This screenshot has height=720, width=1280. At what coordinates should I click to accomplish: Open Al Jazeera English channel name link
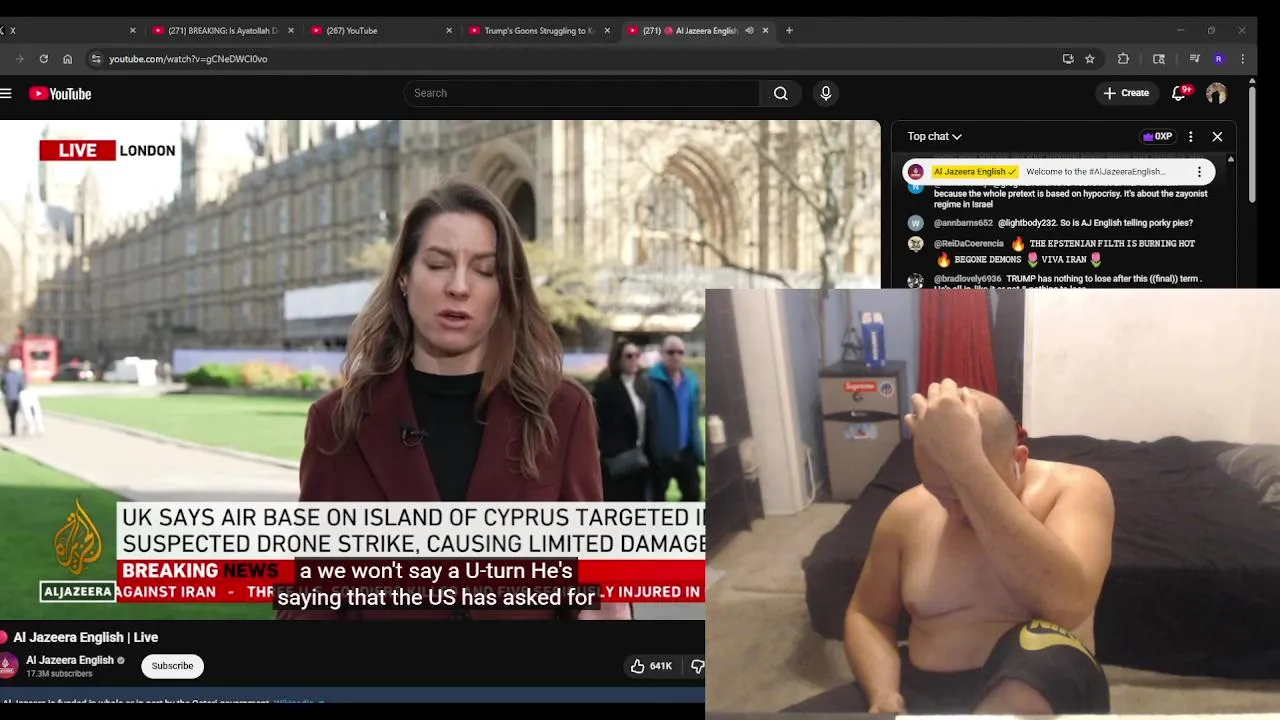click(x=70, y=660)
